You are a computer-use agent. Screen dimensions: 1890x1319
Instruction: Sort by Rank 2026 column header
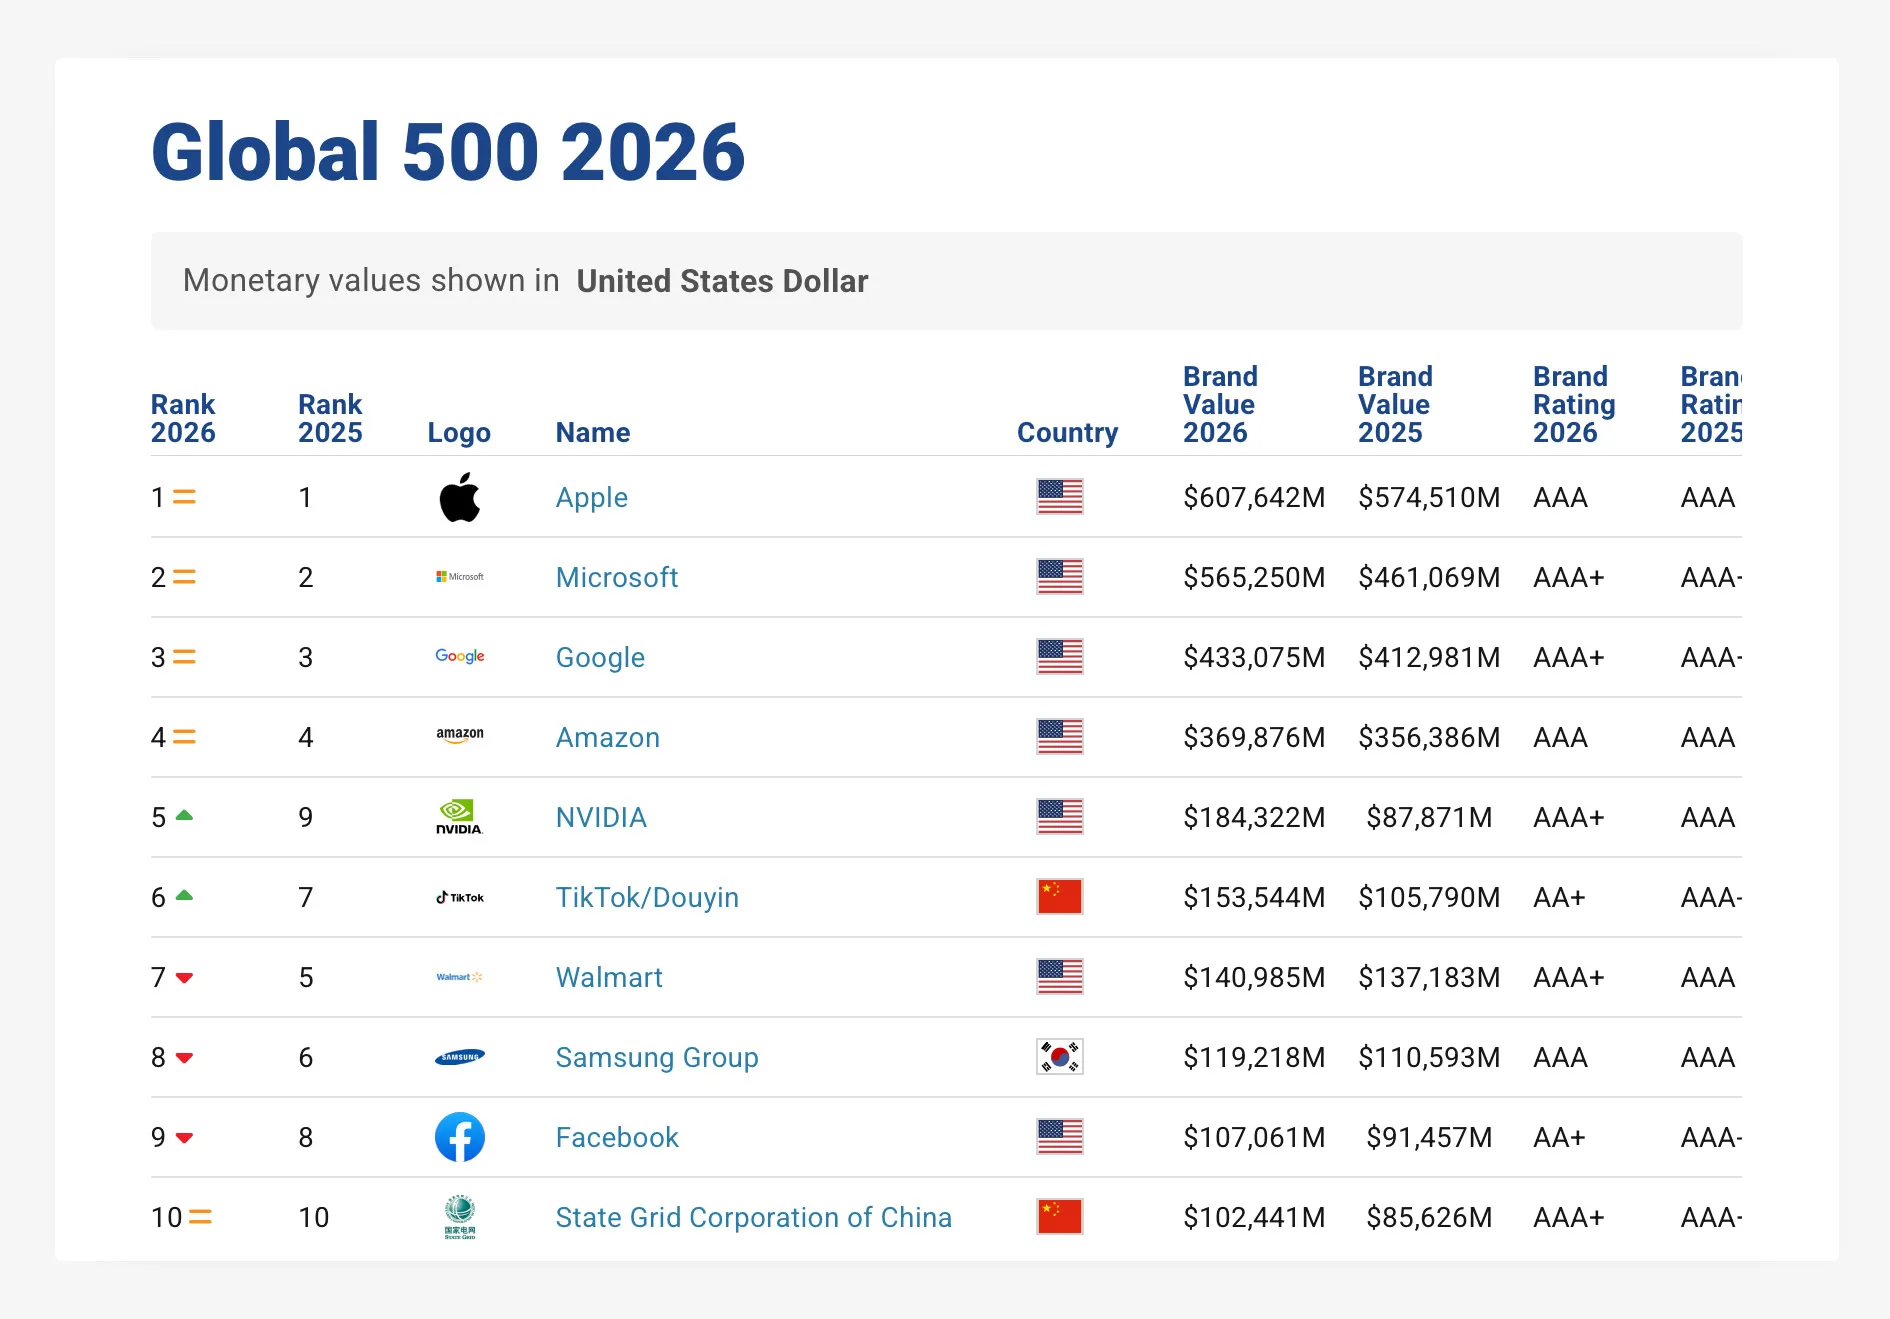(183, 418)
